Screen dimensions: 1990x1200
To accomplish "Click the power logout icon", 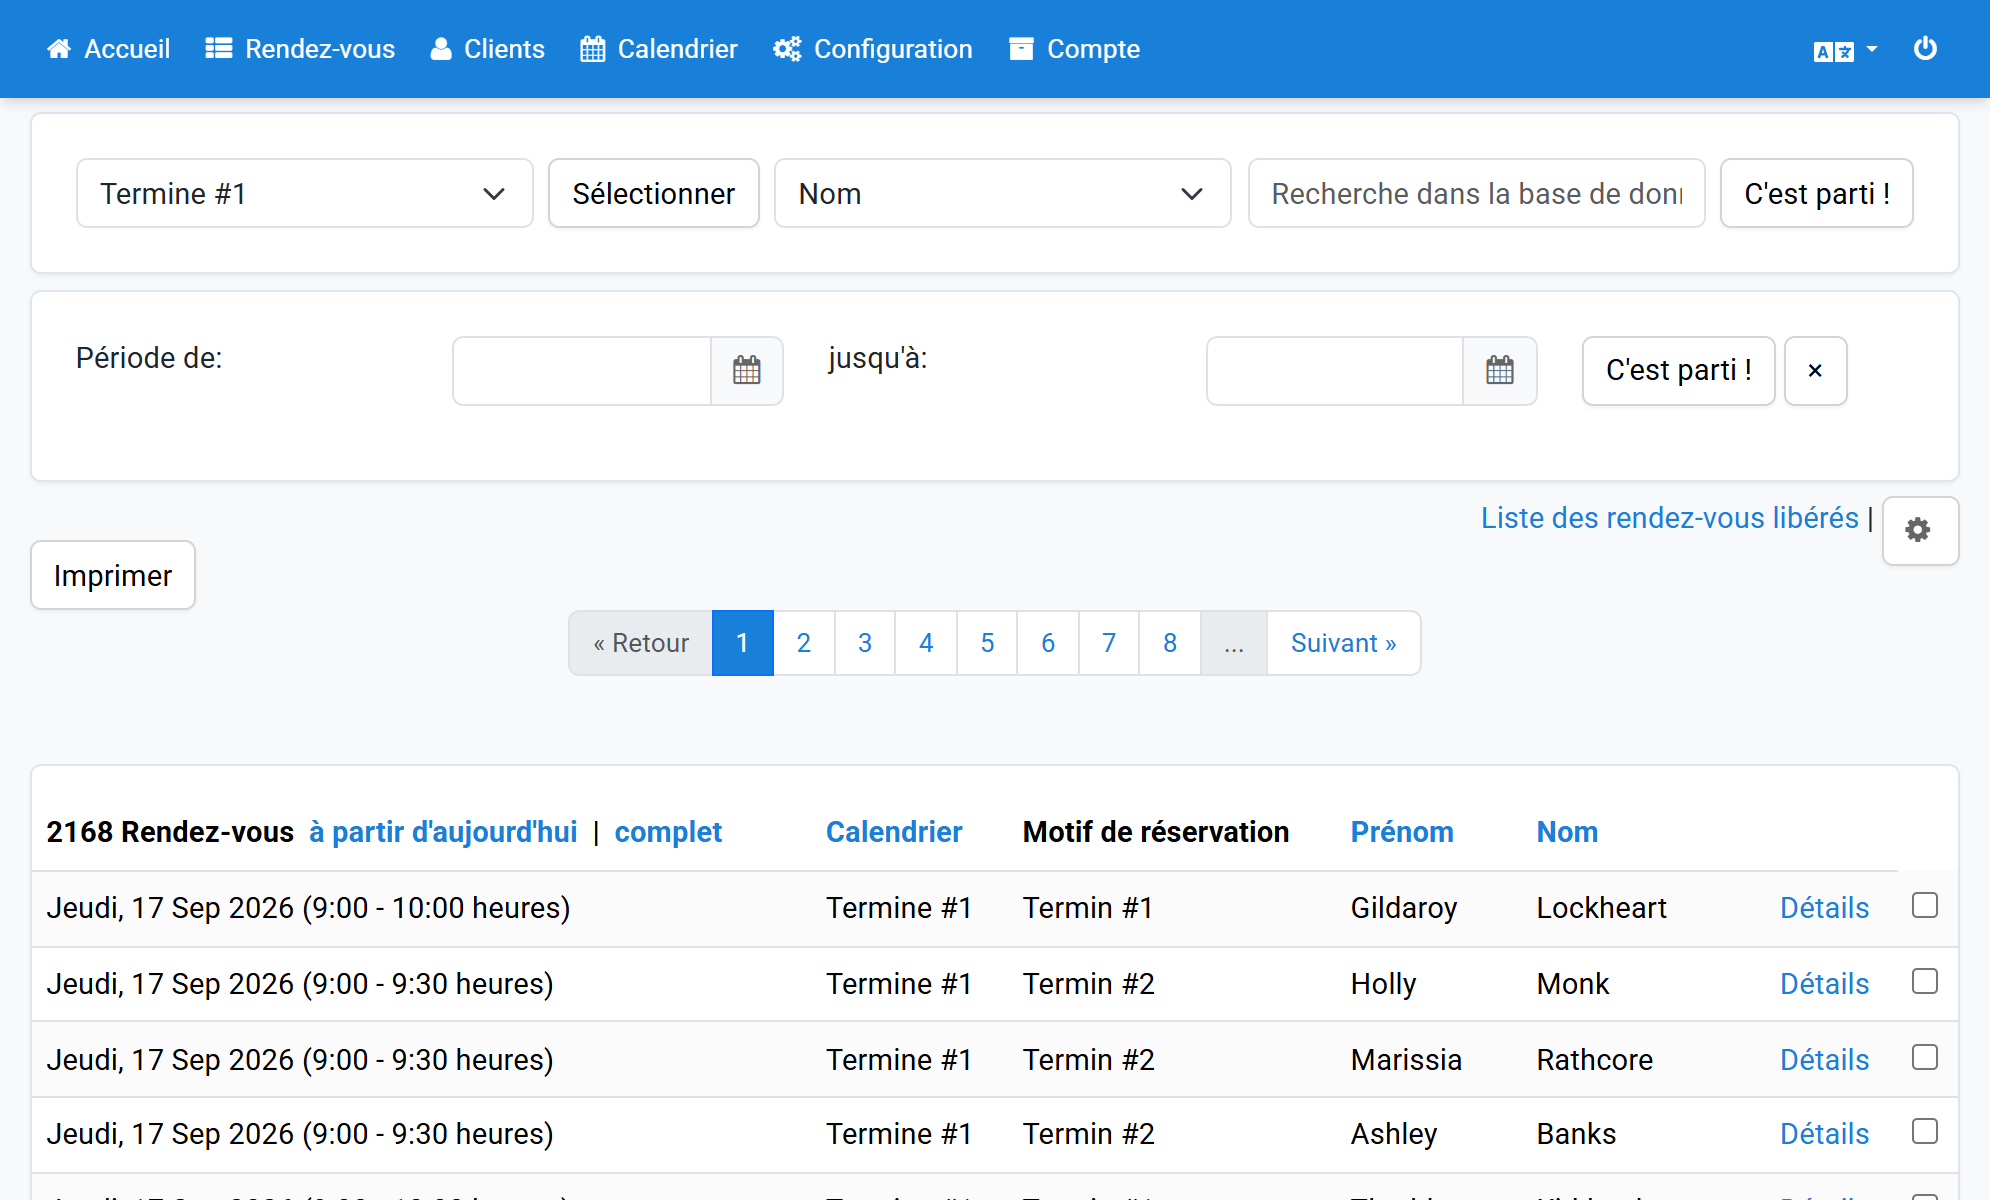I will click(x=1925, y=49).
